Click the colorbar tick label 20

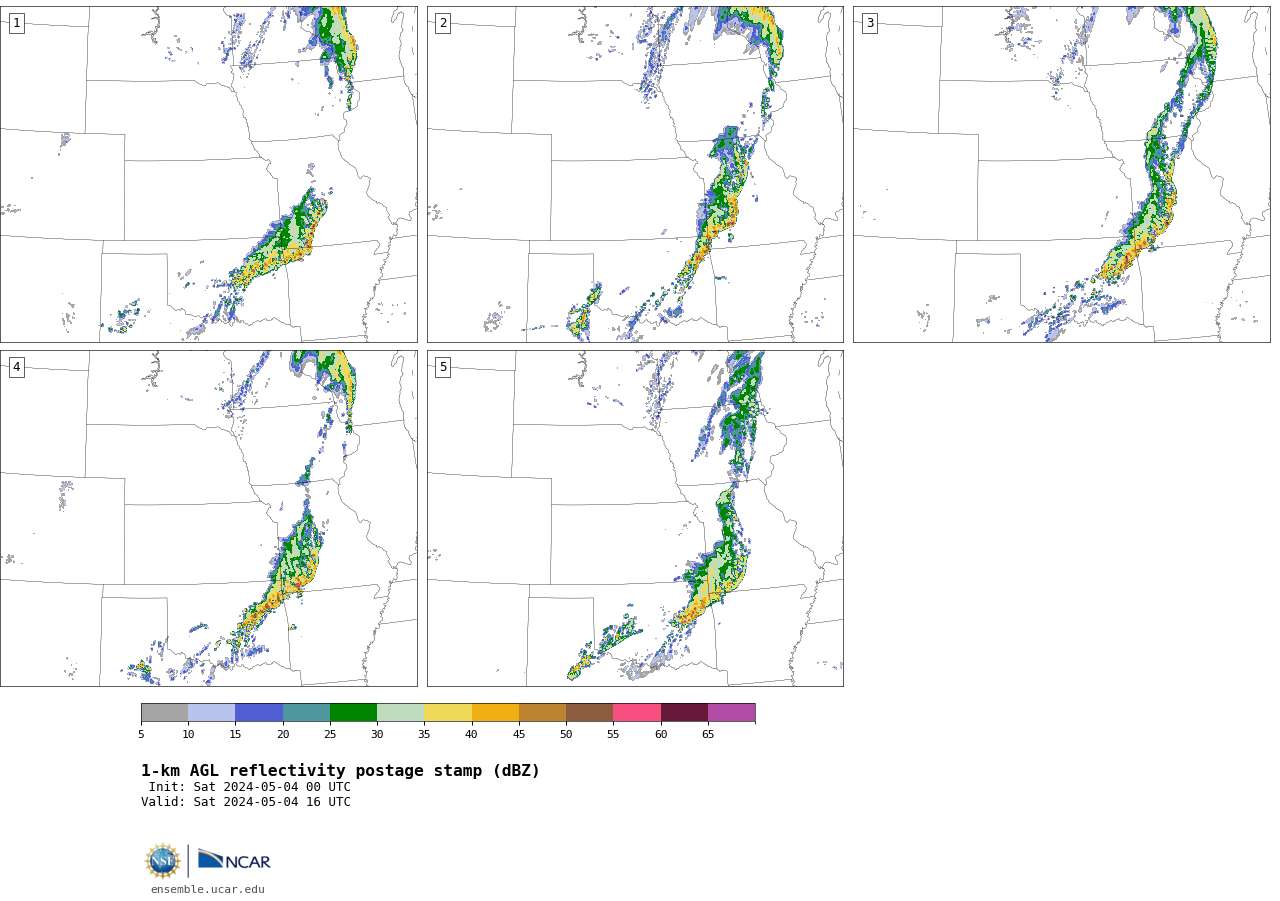click(x=283, y=734)
